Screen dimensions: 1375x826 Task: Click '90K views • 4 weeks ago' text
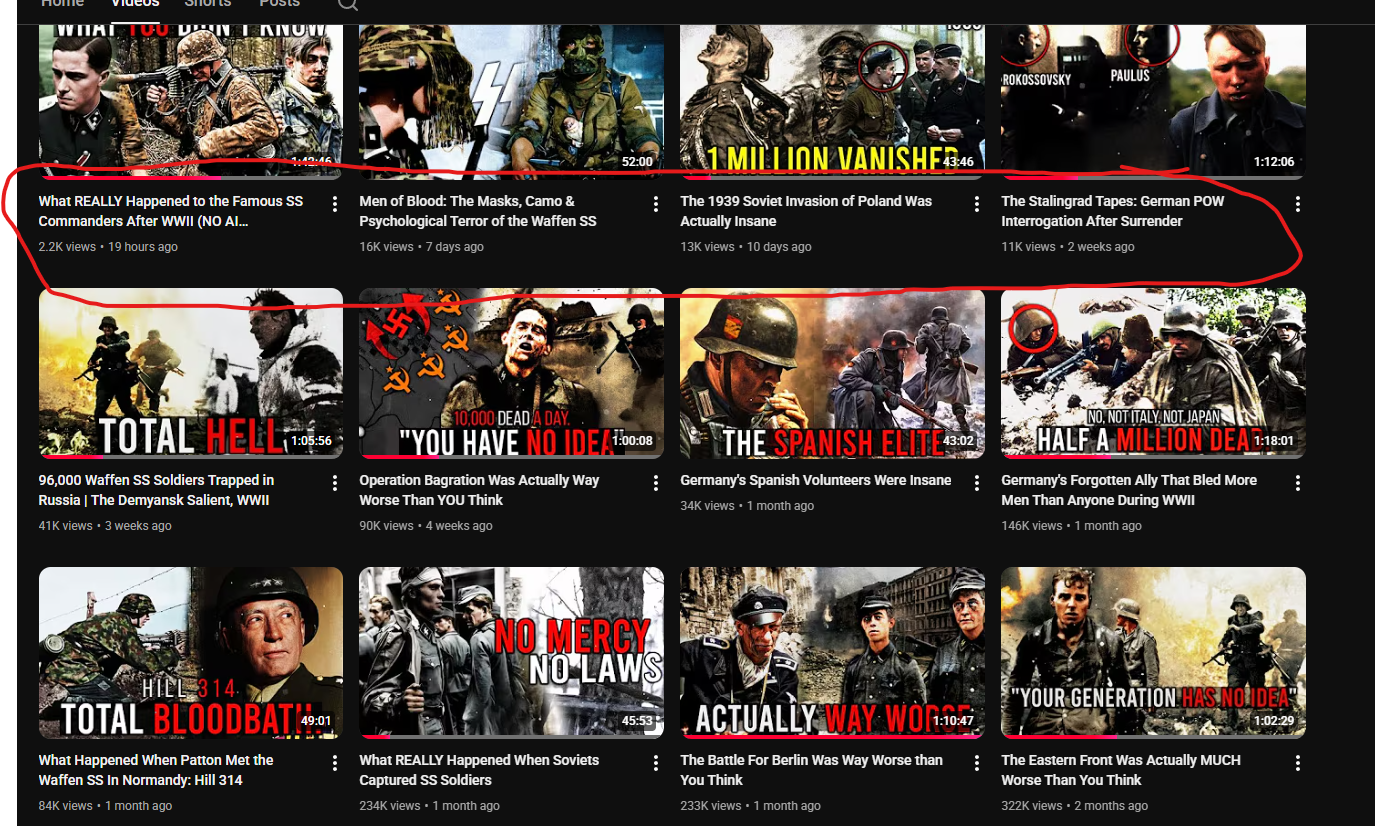coord(426,526)
